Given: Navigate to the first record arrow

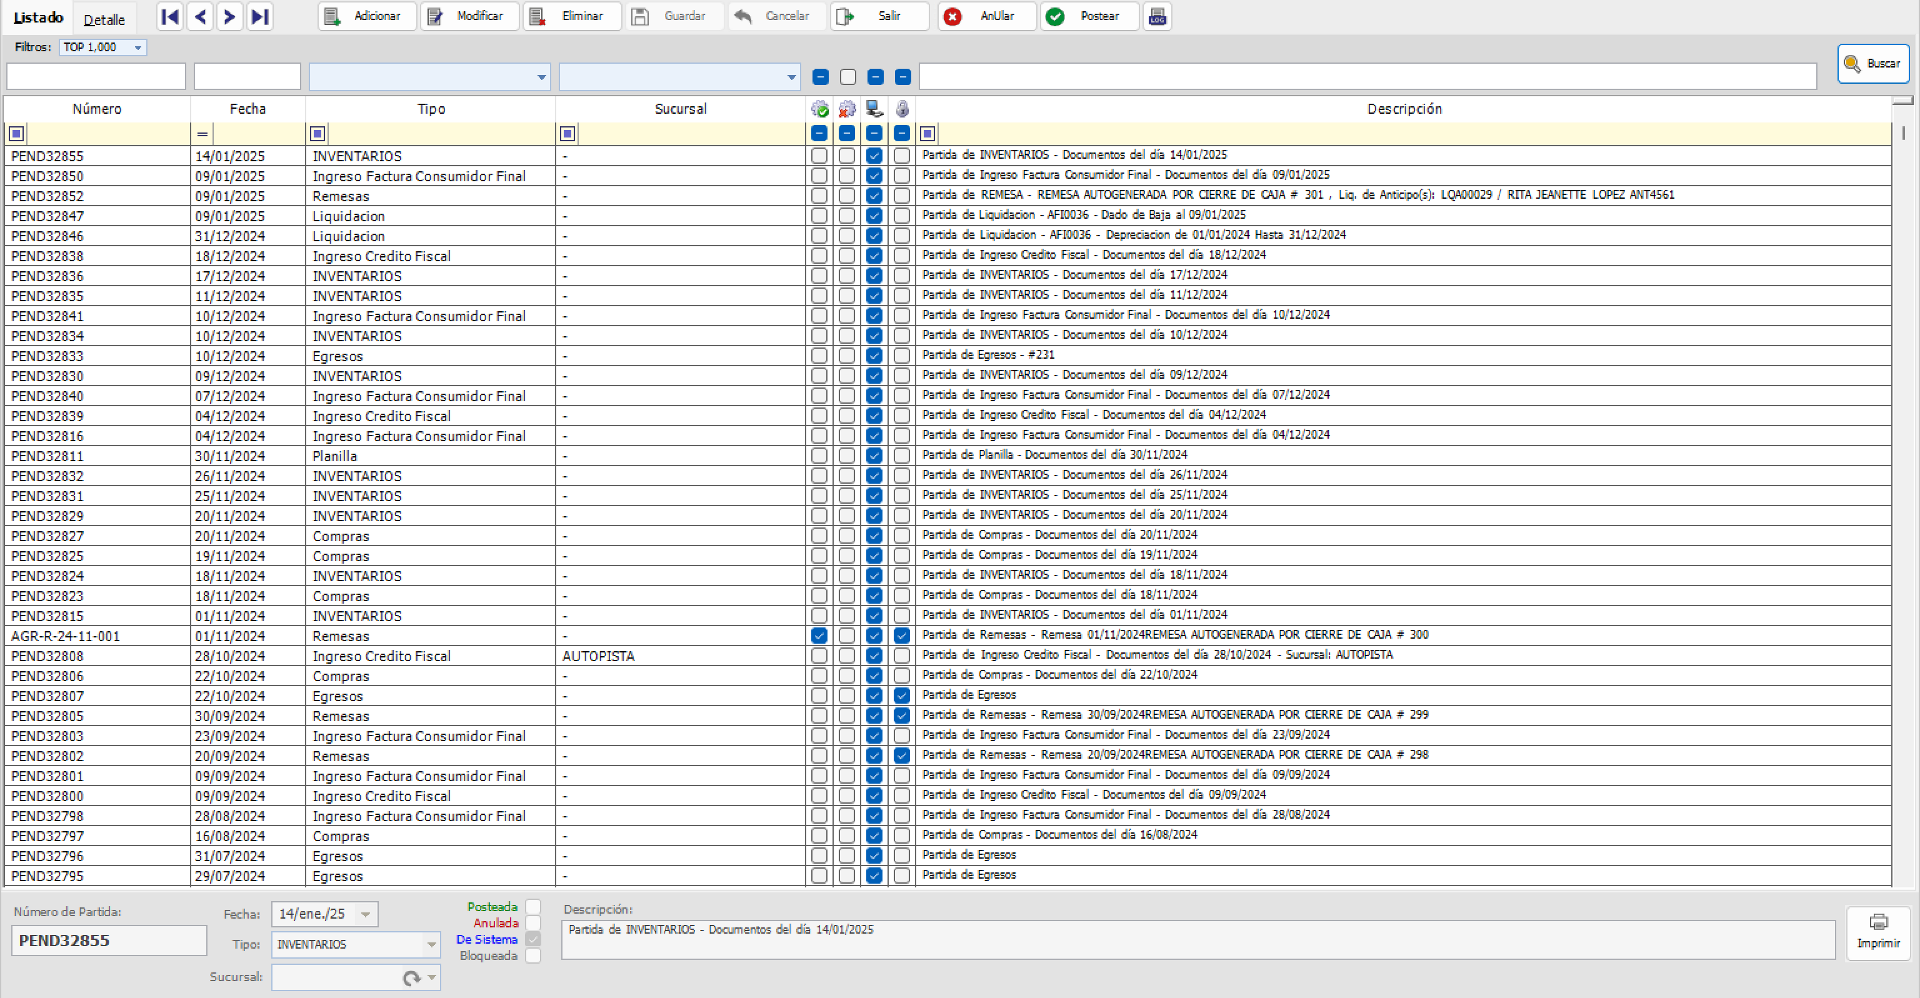Looking at the screenshot, I should [170, 16].
